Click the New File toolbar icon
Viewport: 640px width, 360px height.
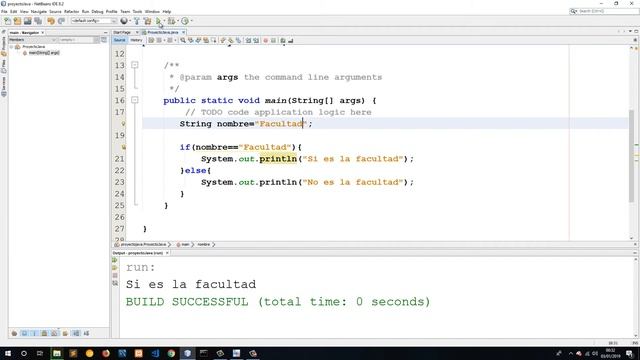[7, 21]
